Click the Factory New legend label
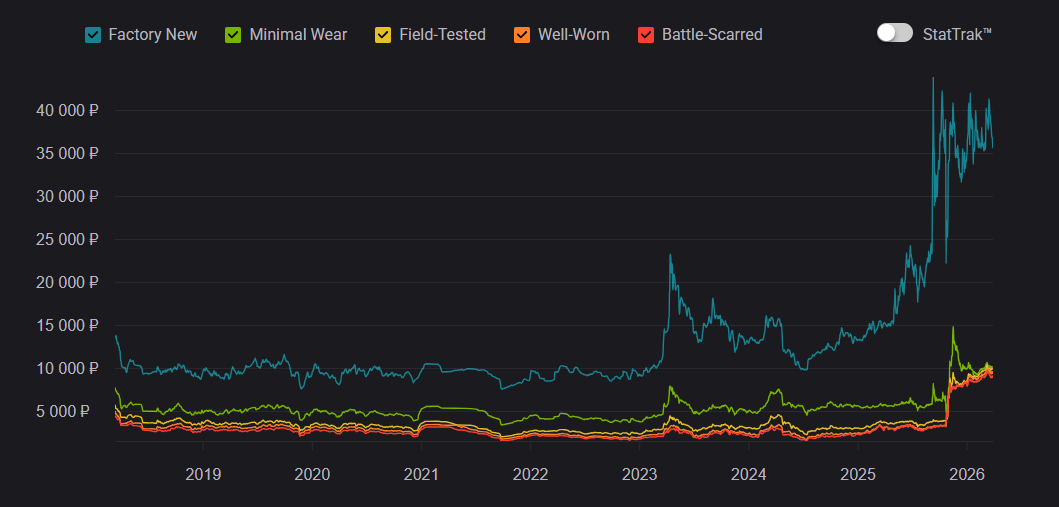This screenshot has height=507, width=1059. tap(152, 35)
